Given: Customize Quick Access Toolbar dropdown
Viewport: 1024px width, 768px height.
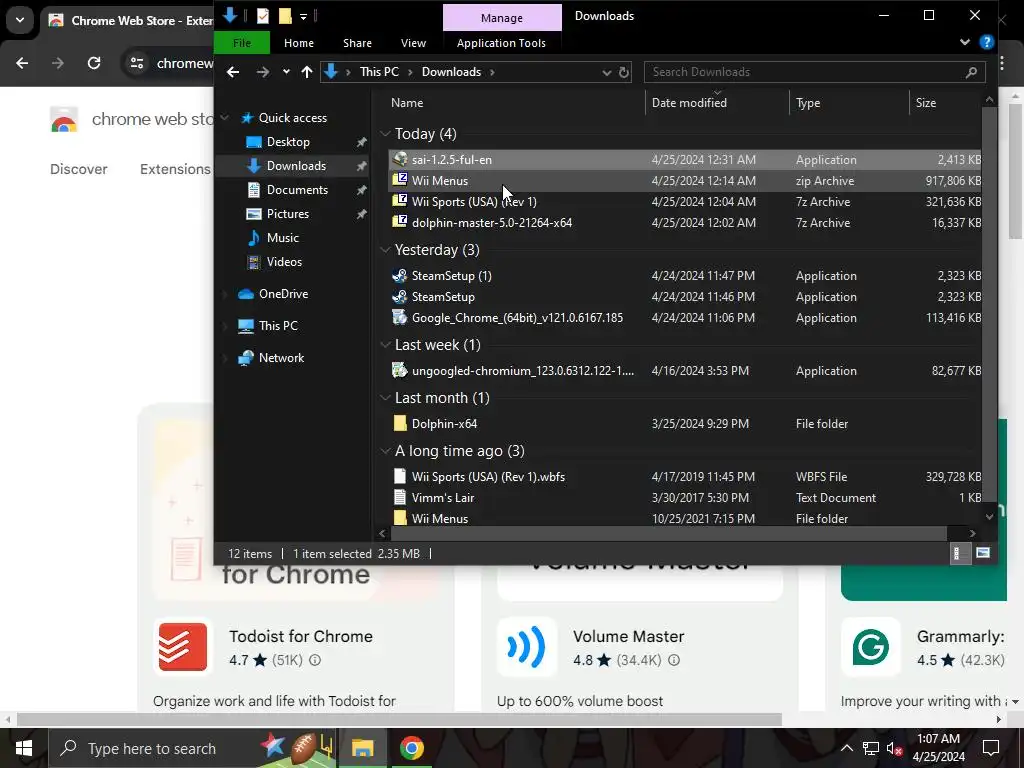Looking at the screenshot, I should coord(304,16).
